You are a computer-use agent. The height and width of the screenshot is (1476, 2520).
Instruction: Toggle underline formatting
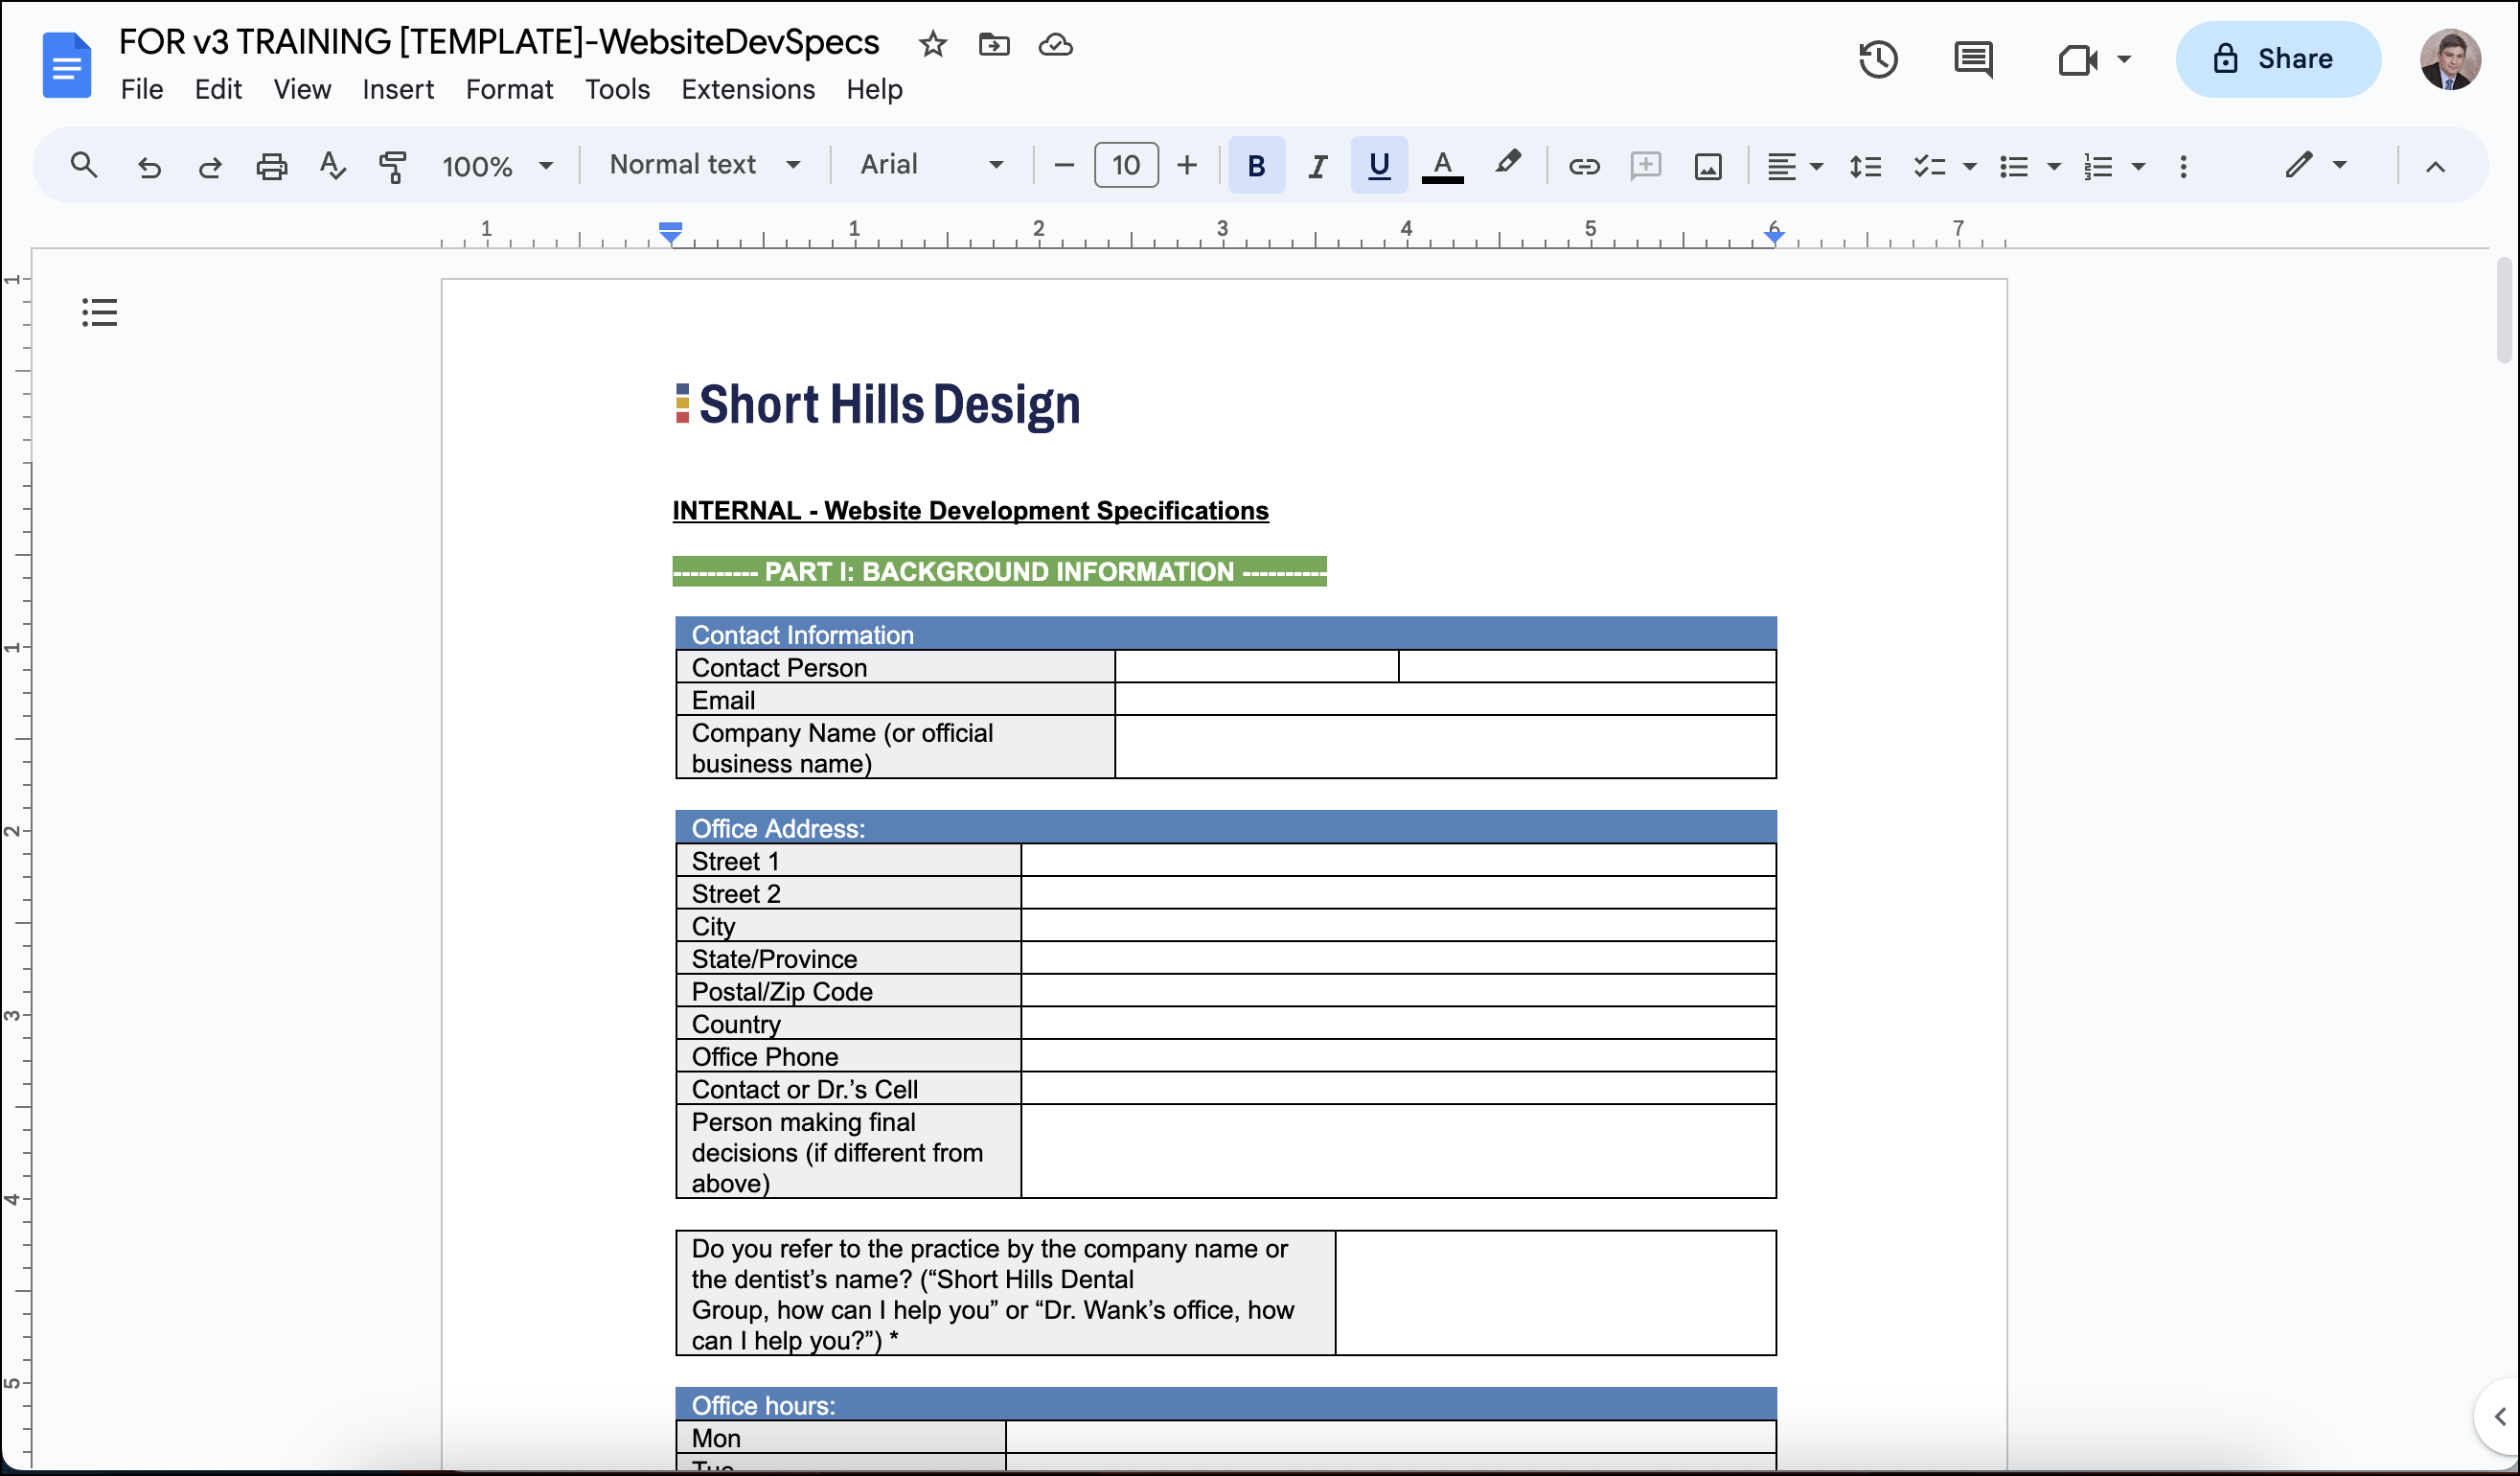1378,166
